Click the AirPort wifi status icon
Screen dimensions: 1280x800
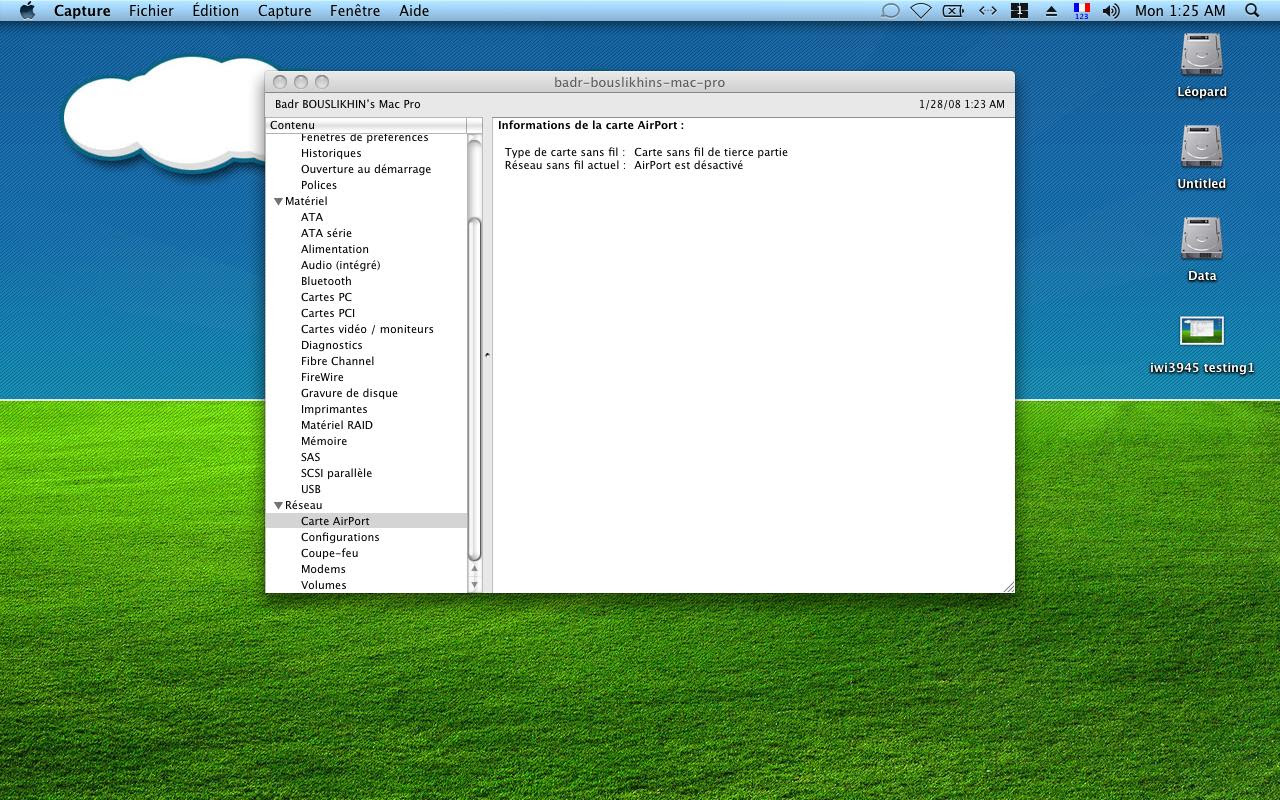coord(921,11)
